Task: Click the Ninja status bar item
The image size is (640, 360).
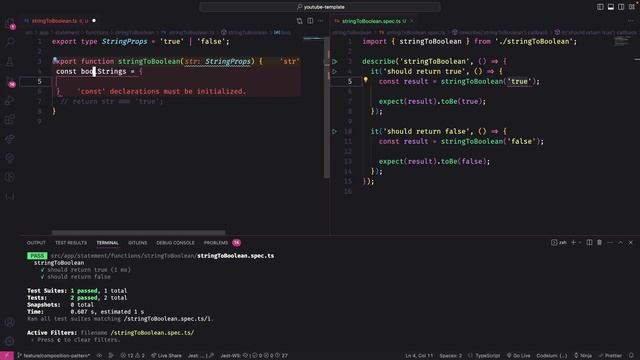Action: tap(583, 356)
